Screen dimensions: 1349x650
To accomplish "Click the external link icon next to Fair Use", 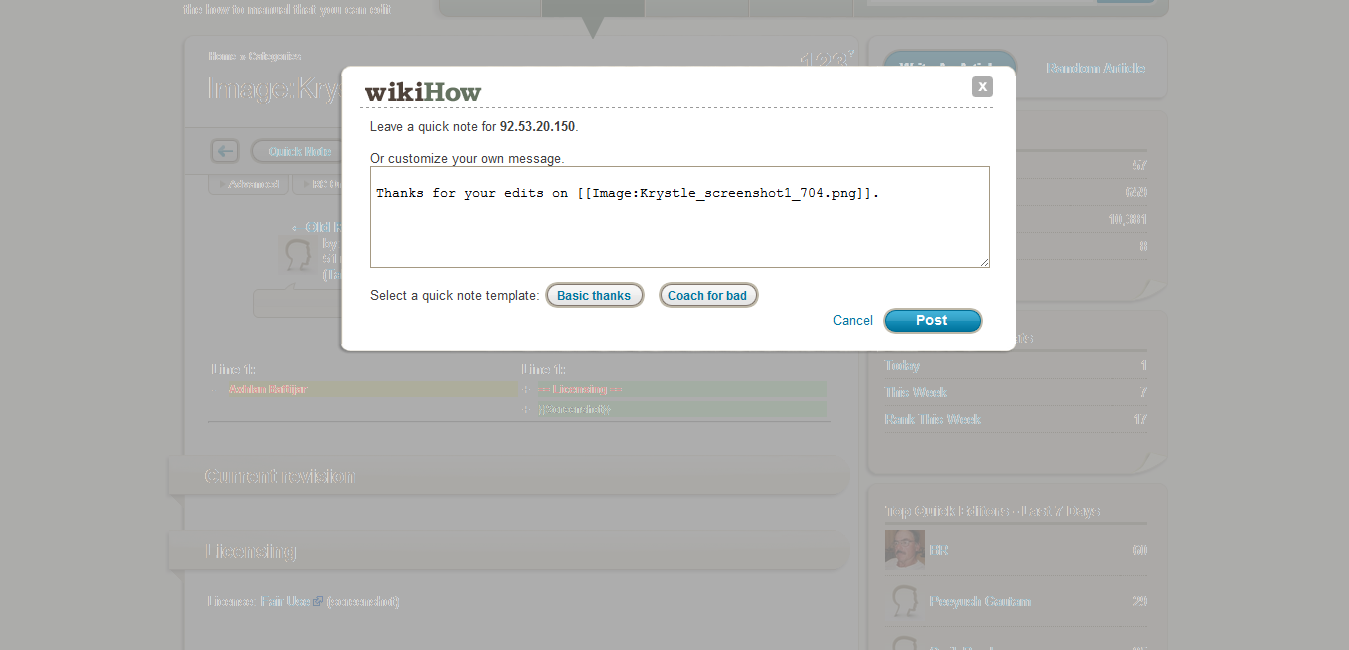I will coord(318,601).
